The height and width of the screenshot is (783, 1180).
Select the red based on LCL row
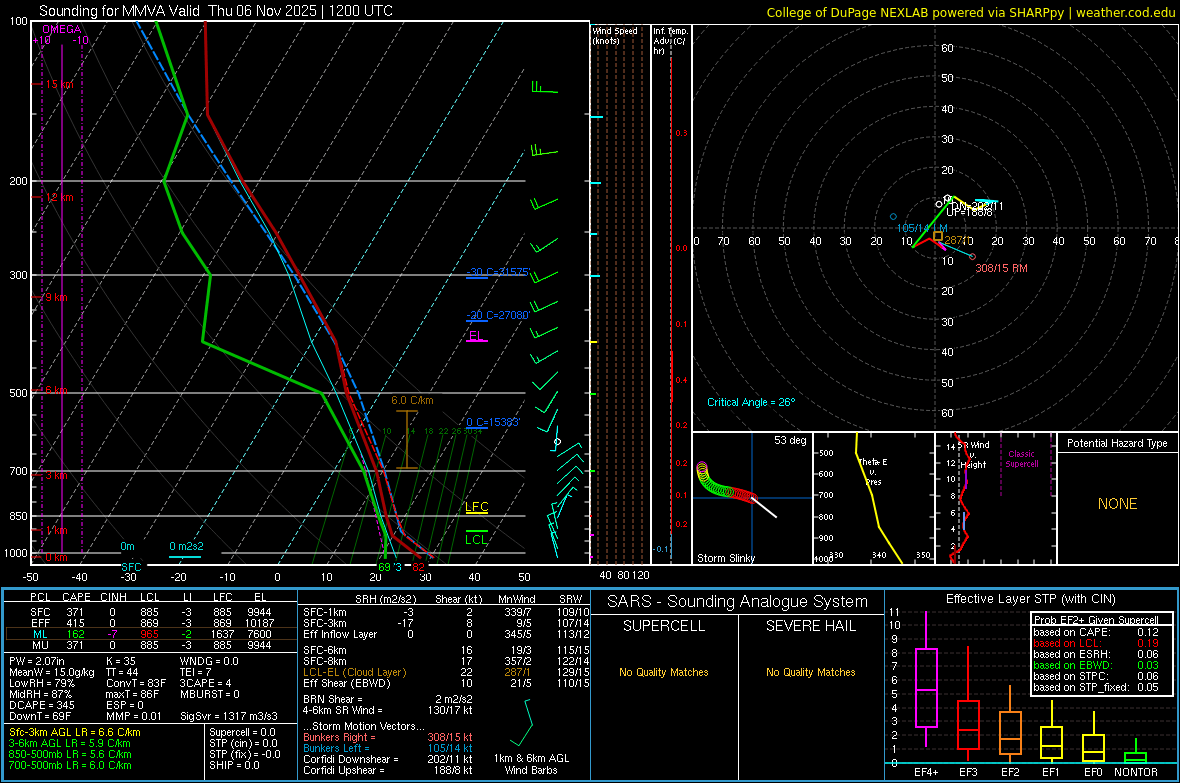(x=1096, y=643)
